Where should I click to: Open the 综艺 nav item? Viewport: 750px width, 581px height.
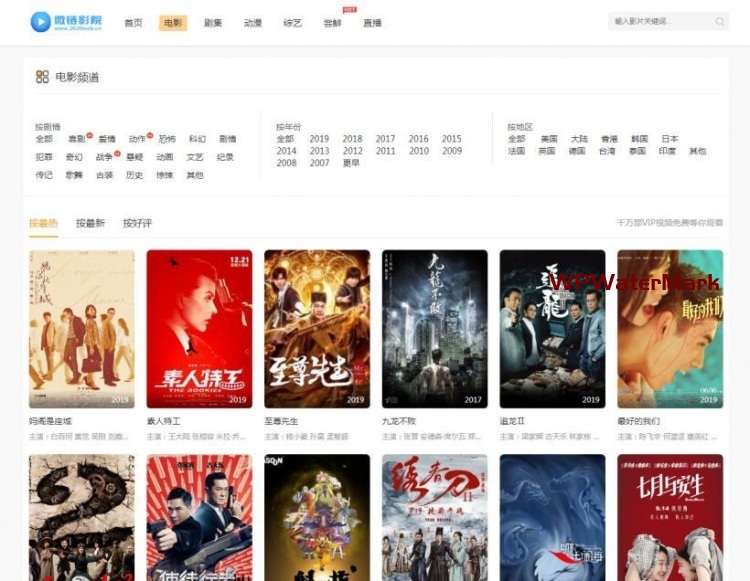292,23
